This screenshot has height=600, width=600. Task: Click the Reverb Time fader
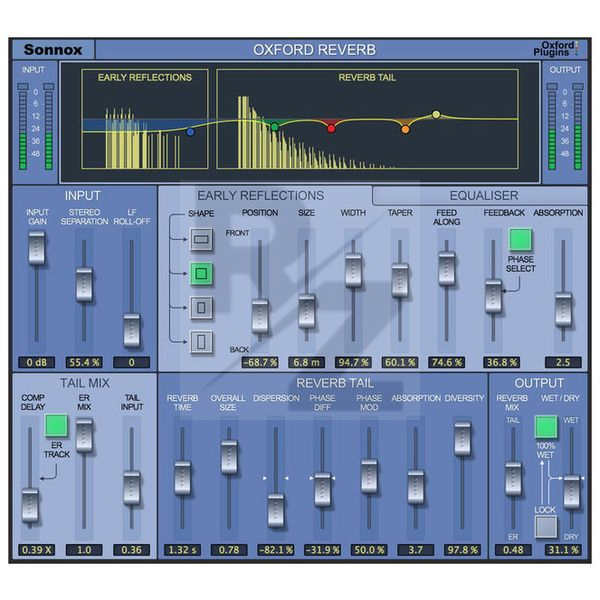click(183, 478)
